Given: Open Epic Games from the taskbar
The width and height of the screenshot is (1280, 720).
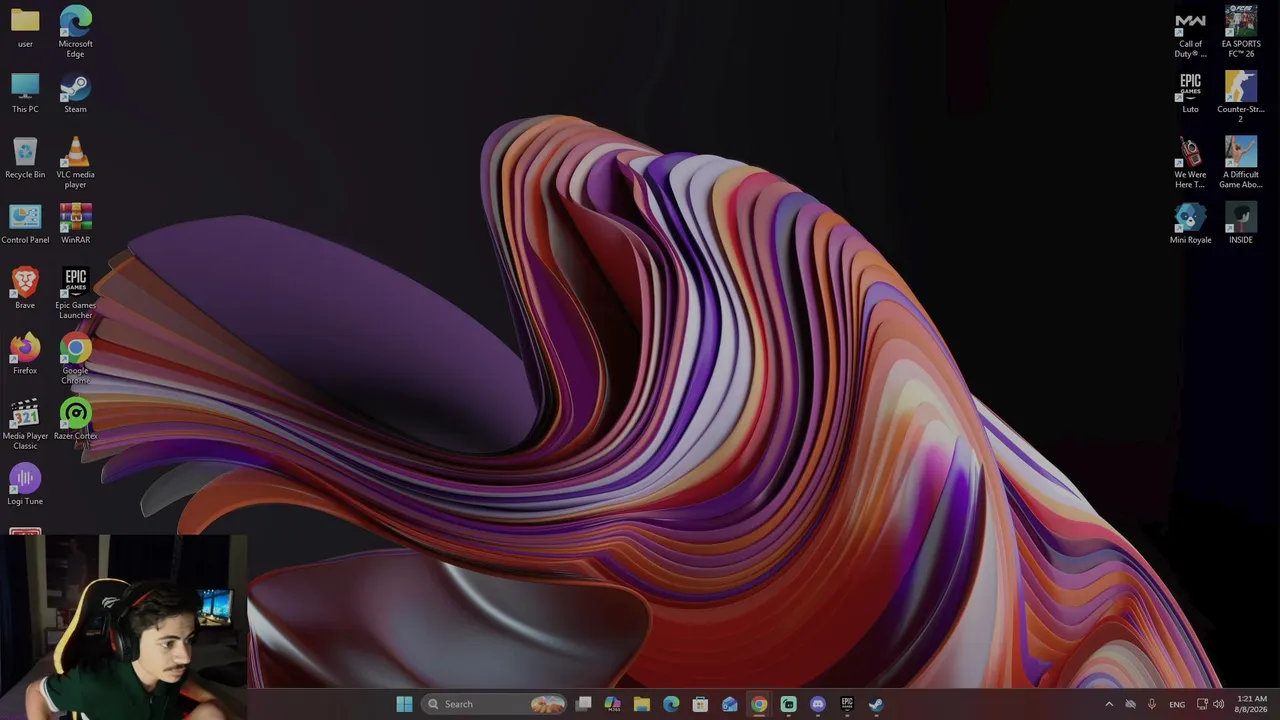Looking at the screenshot, I should pyautogui.click(x=846, y=704).
